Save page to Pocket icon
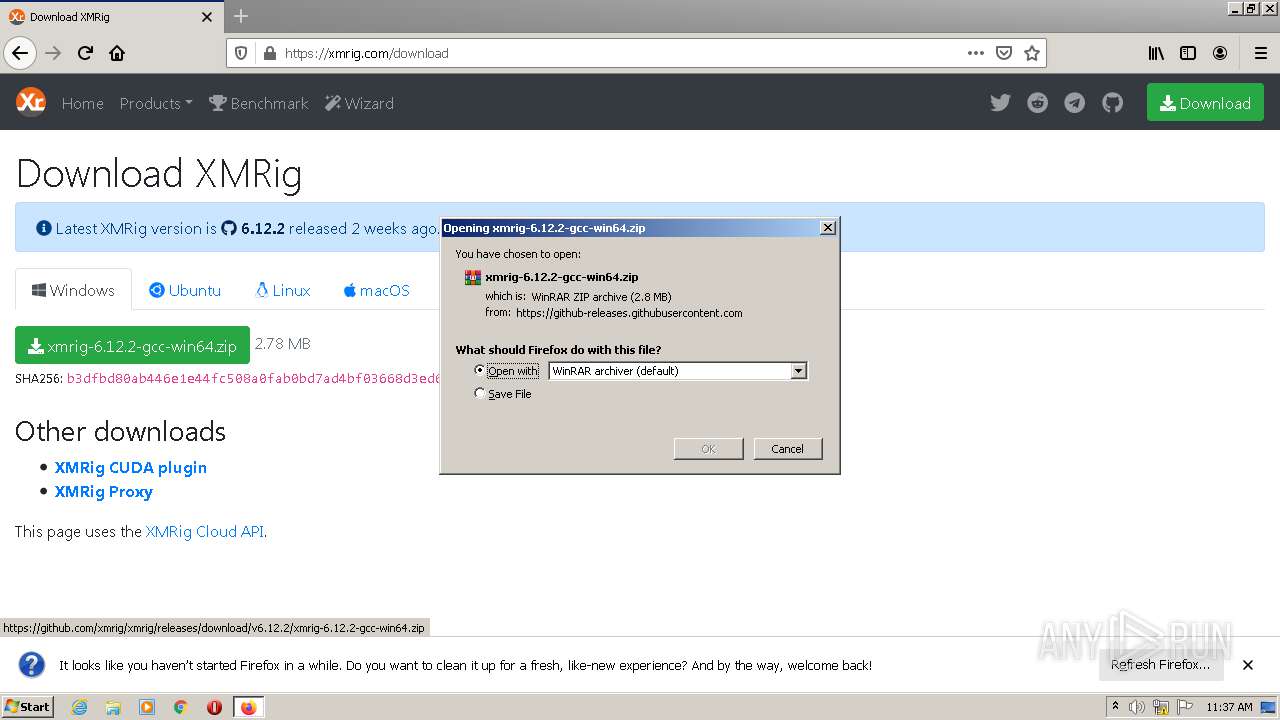Screen dimensions: 1280x720 (x=1004, y=53)
